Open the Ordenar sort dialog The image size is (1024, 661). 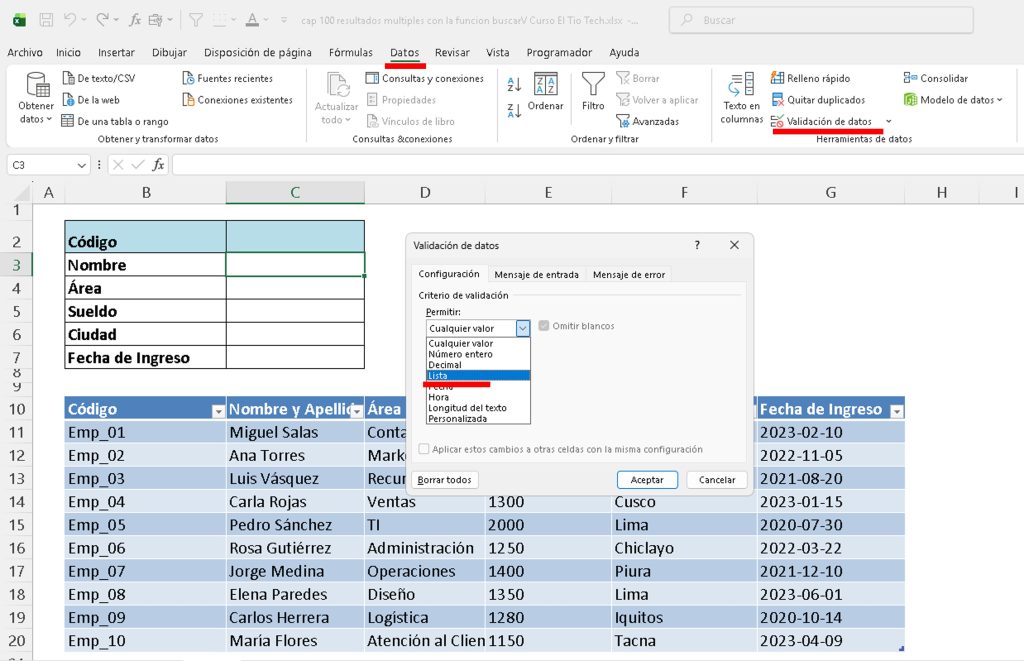(545, 92)
